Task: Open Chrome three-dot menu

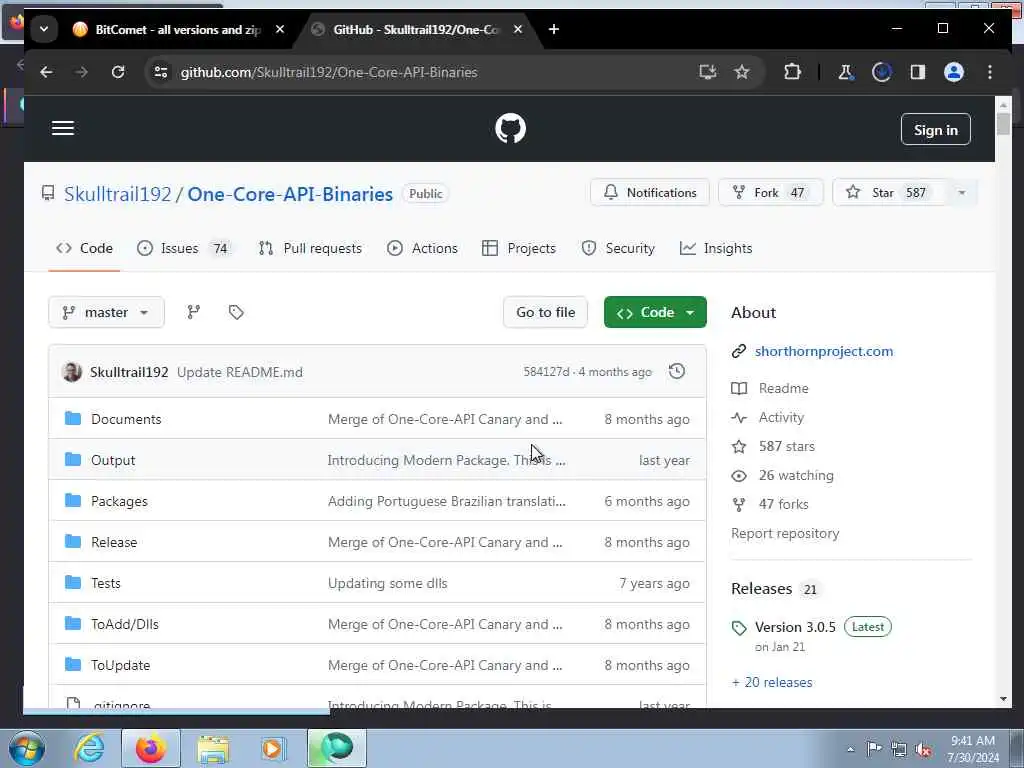Action: coord(990,72)
